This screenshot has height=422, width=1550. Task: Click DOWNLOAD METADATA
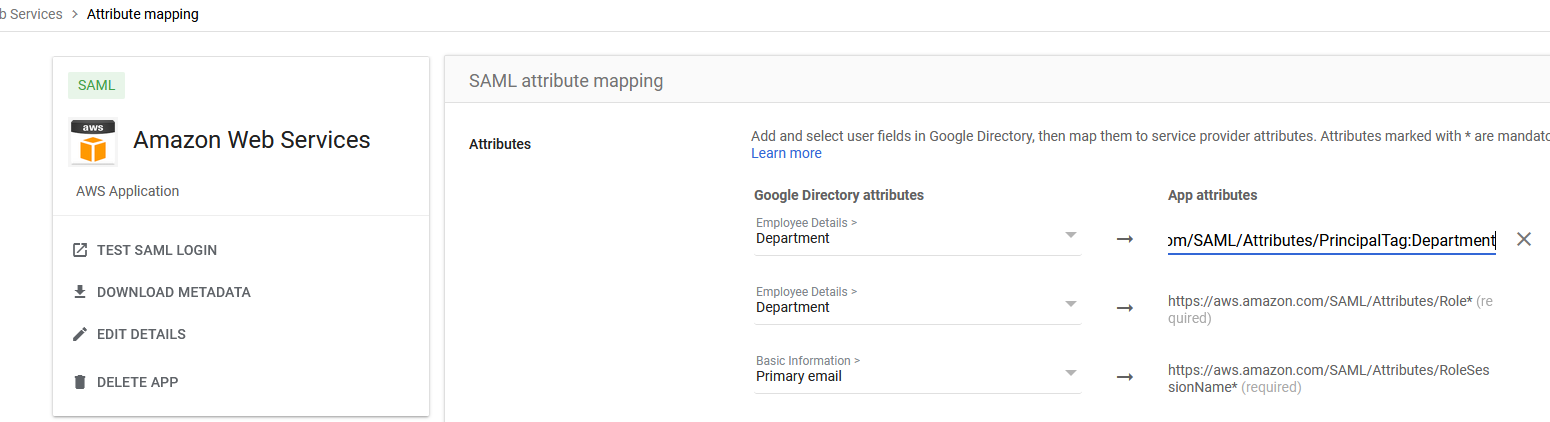(x=174, y=292)
